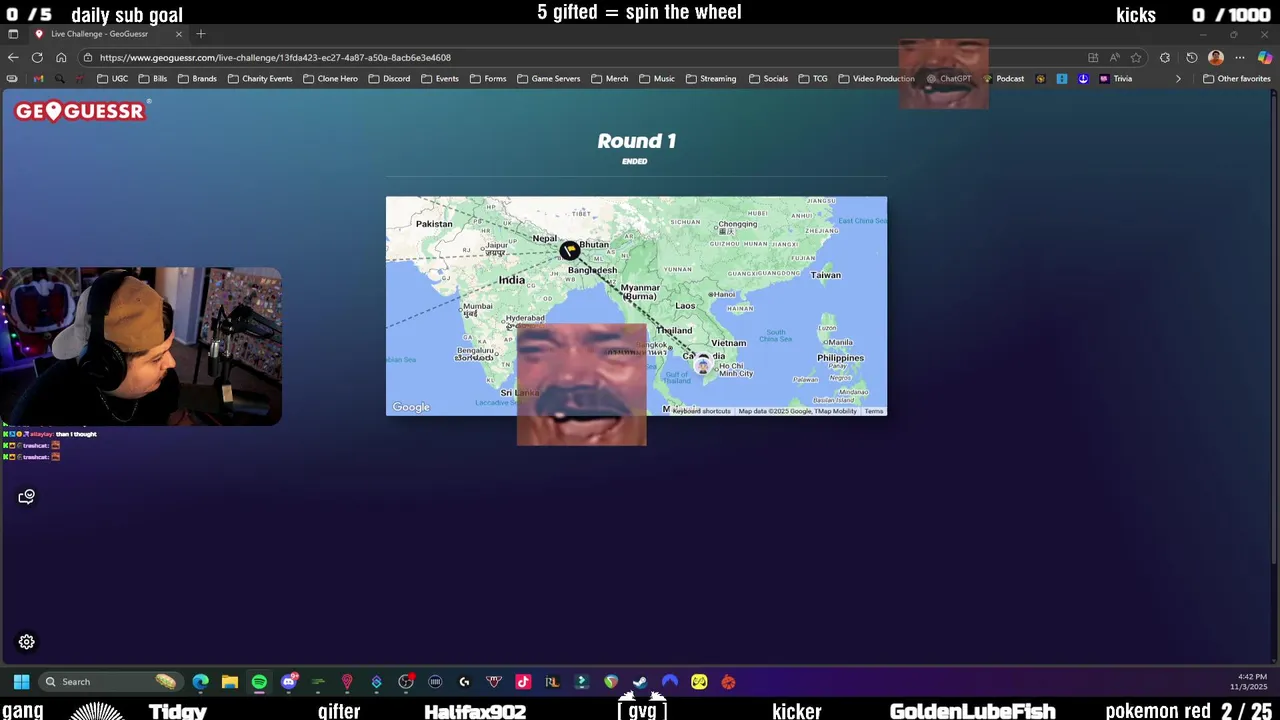Open Logitech G Hub from the taskbar
The width and height of the screenshot is (1280, 720).
(x=464, y=682)
